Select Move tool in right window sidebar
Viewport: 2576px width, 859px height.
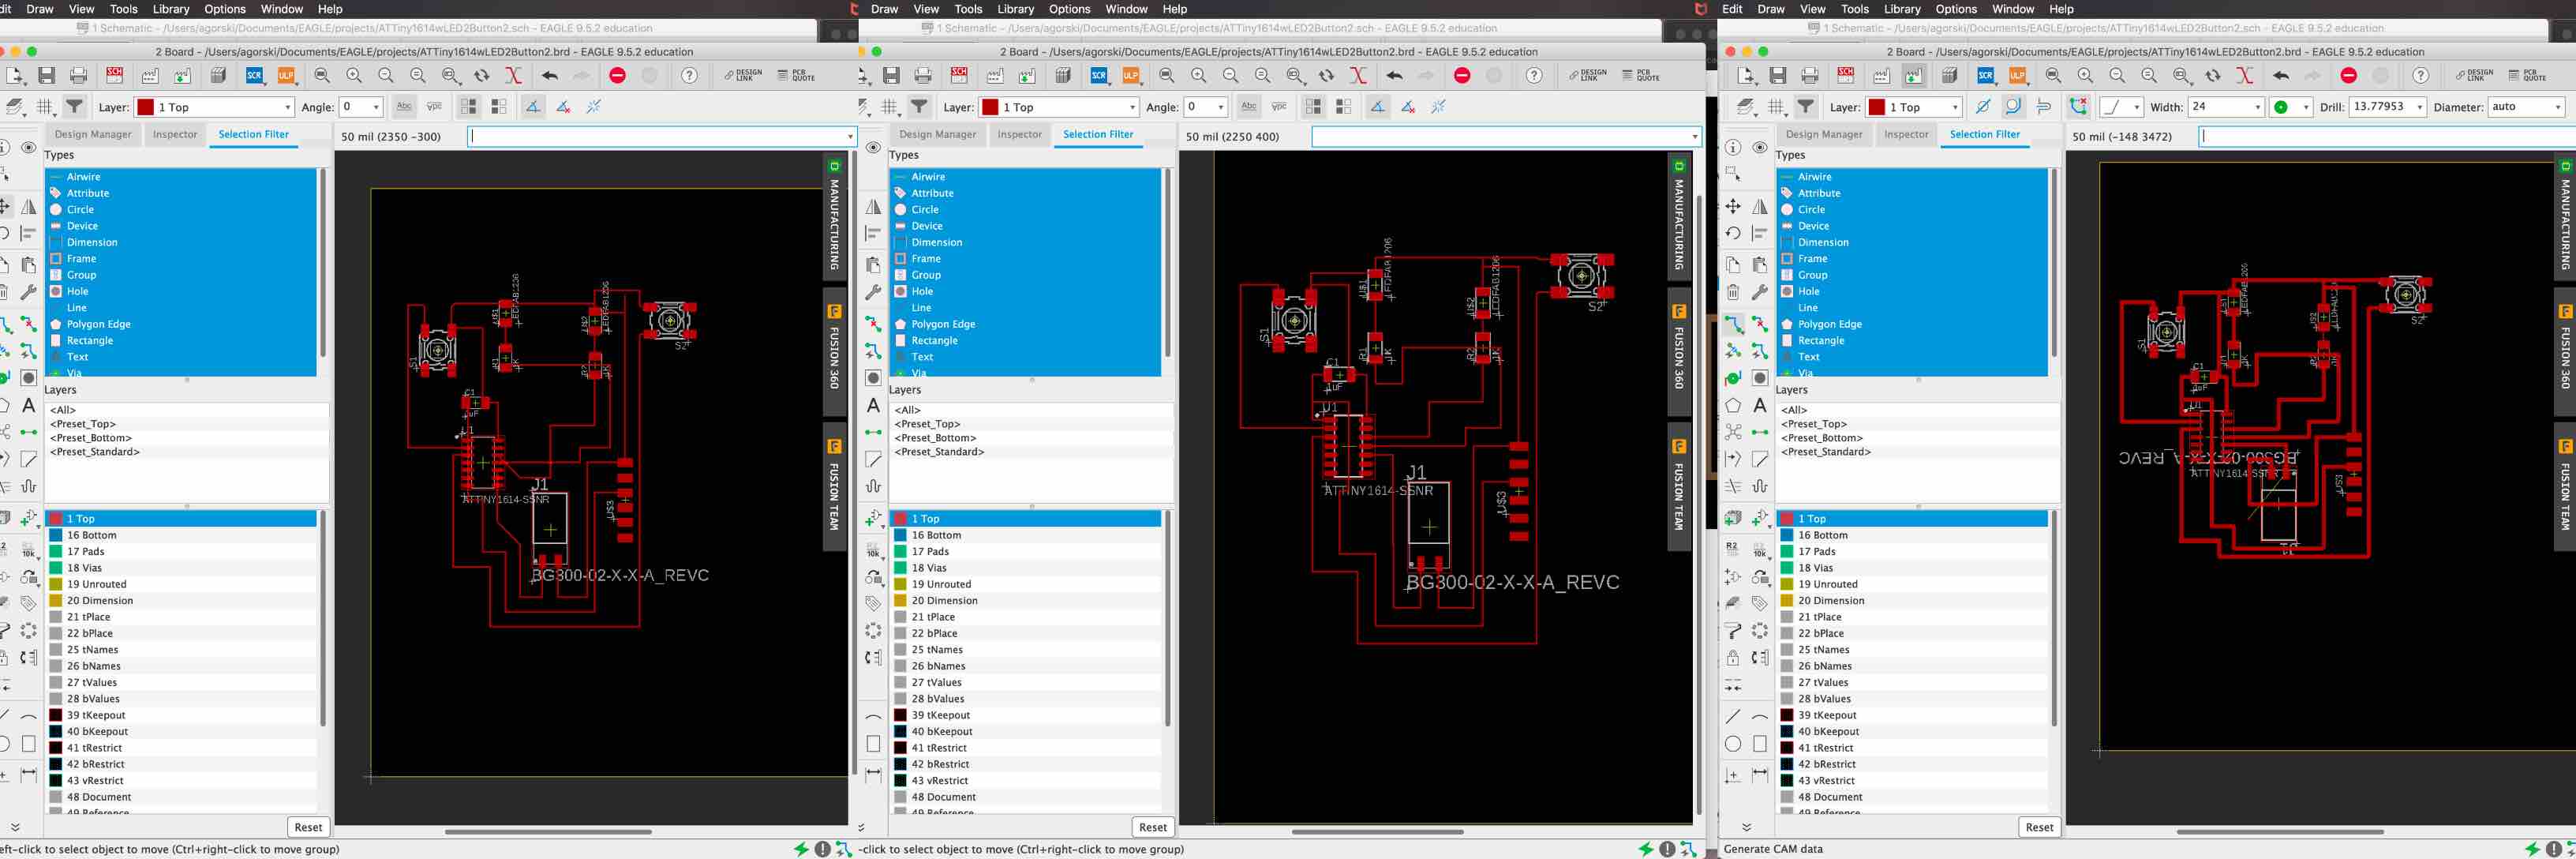[1733, 206]
